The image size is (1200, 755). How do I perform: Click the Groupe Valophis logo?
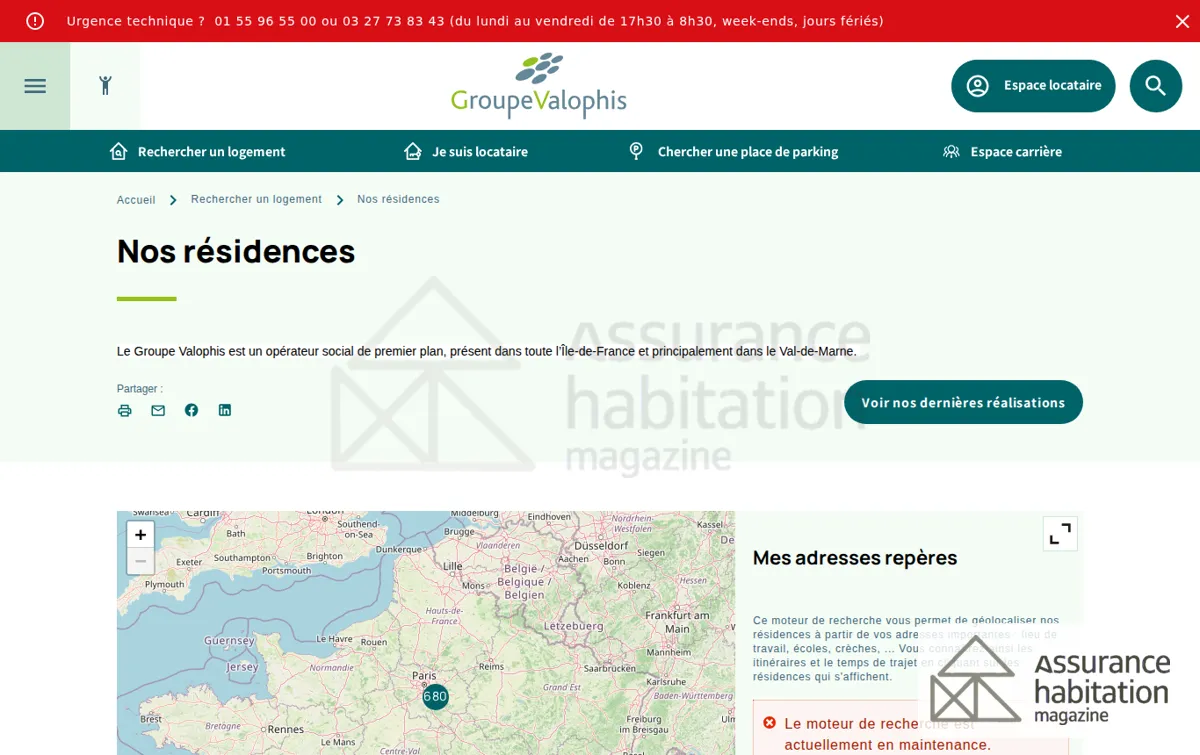click(538, 86)
